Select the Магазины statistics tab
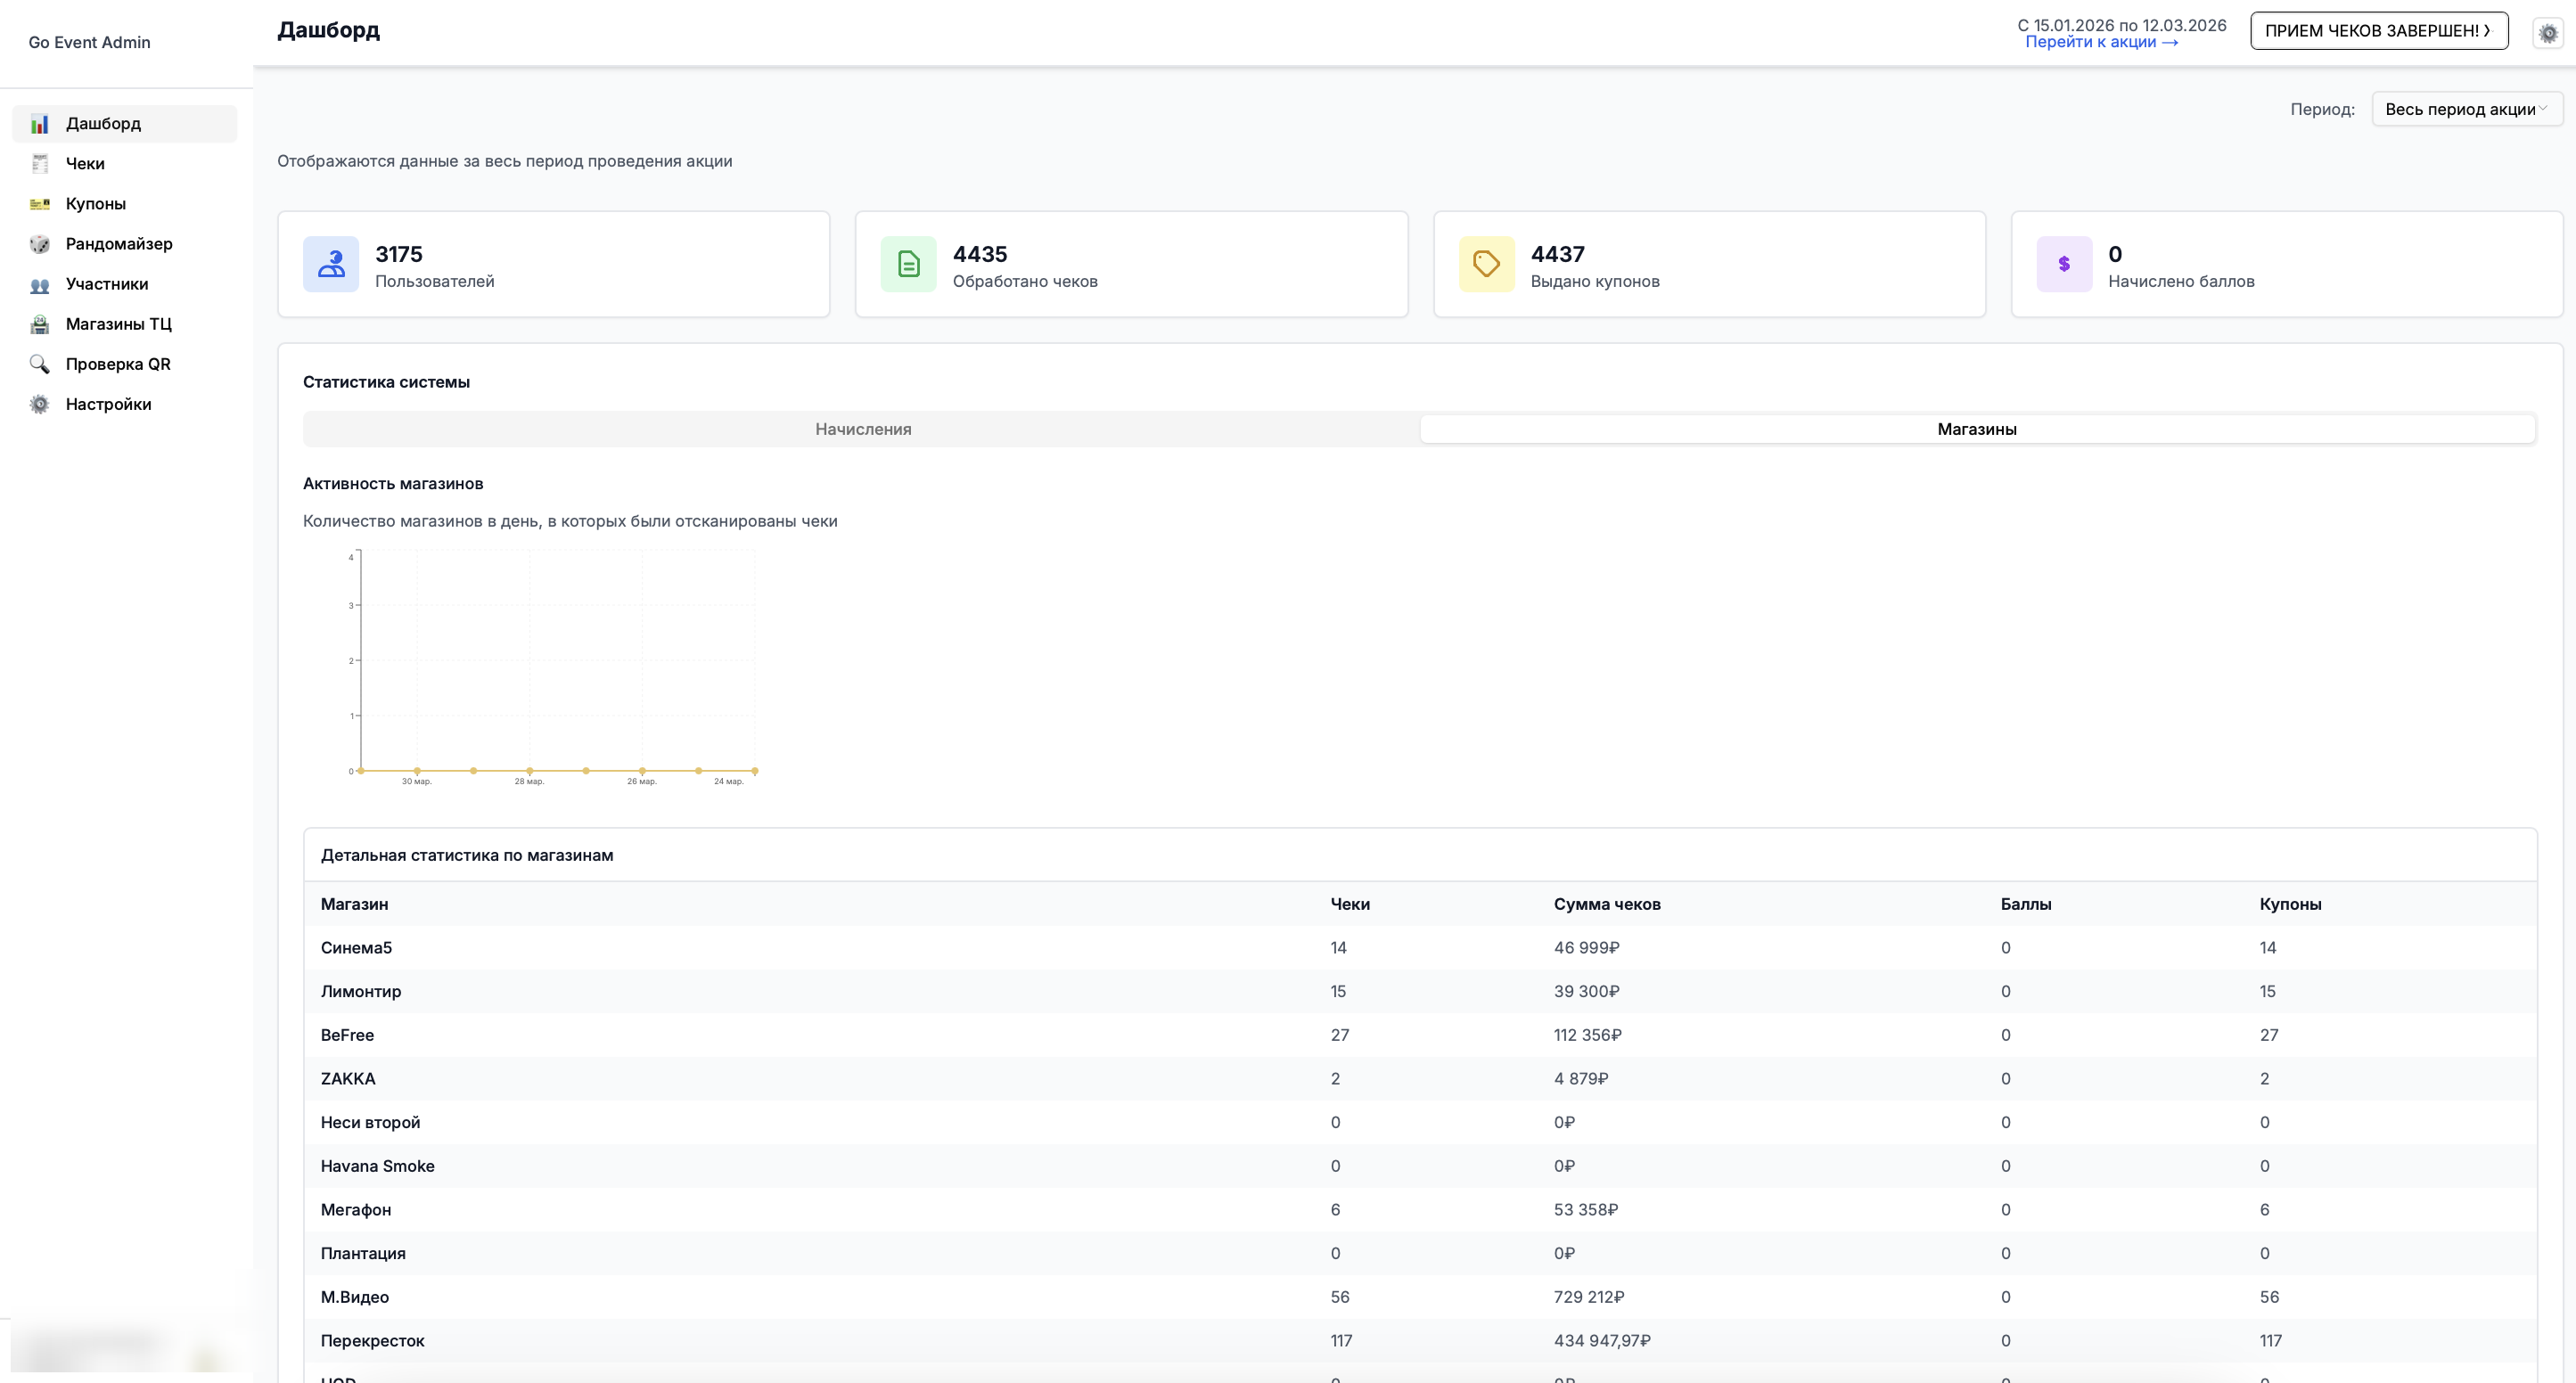 [x=1977, y=429]
